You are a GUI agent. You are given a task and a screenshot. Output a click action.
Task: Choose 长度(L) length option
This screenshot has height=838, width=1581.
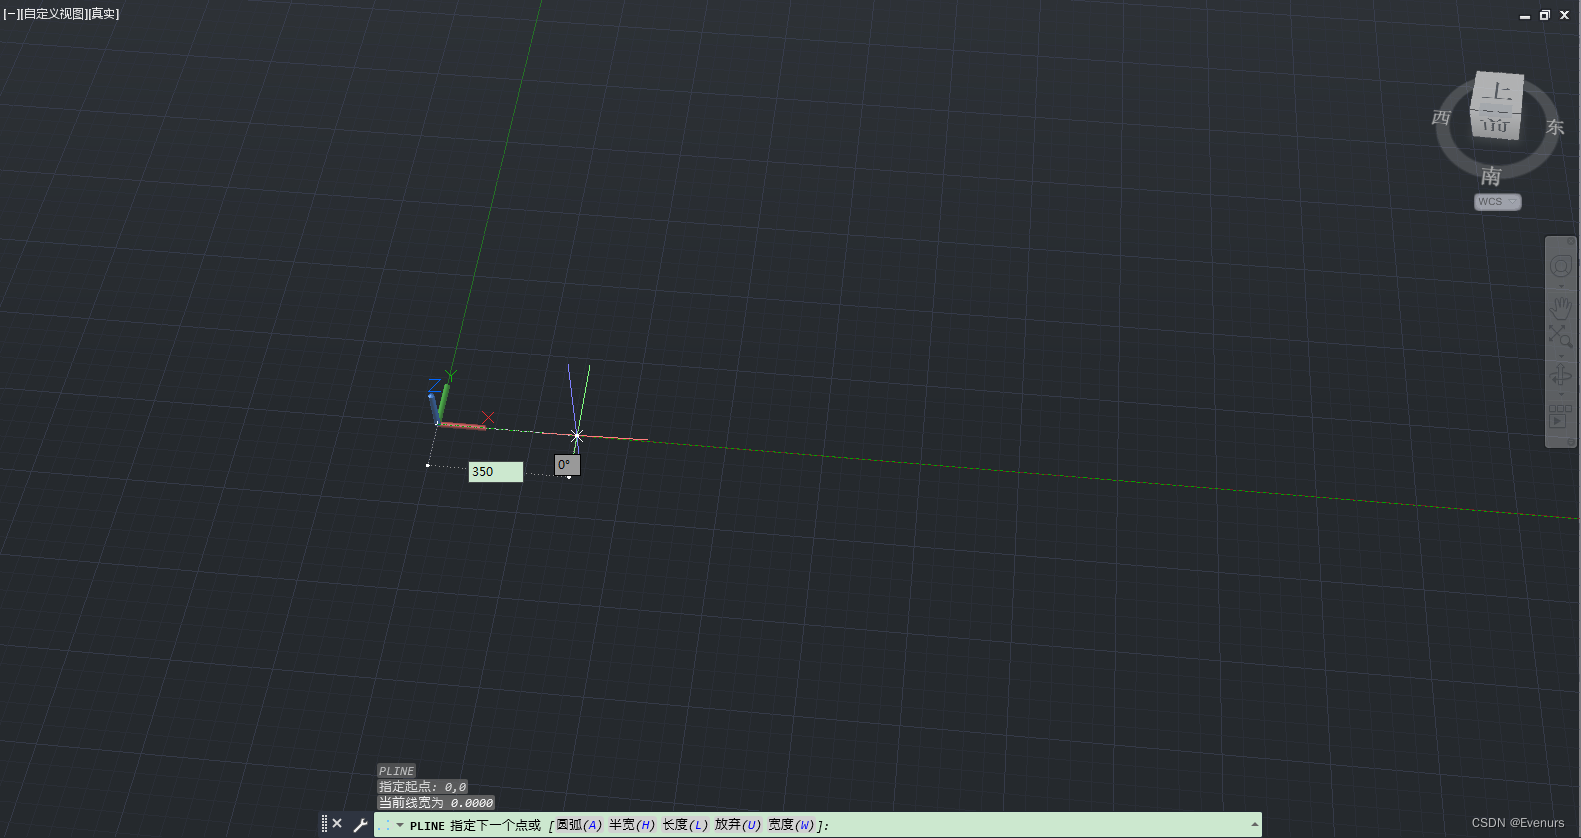pyautogui.click(x=685, y=825)
